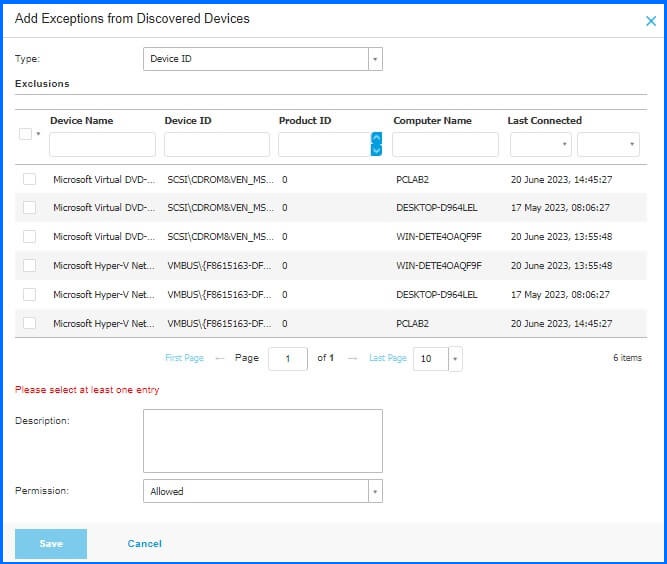Click the Save button
This screenshot has width=667, height=564.
tap(51, 544)
